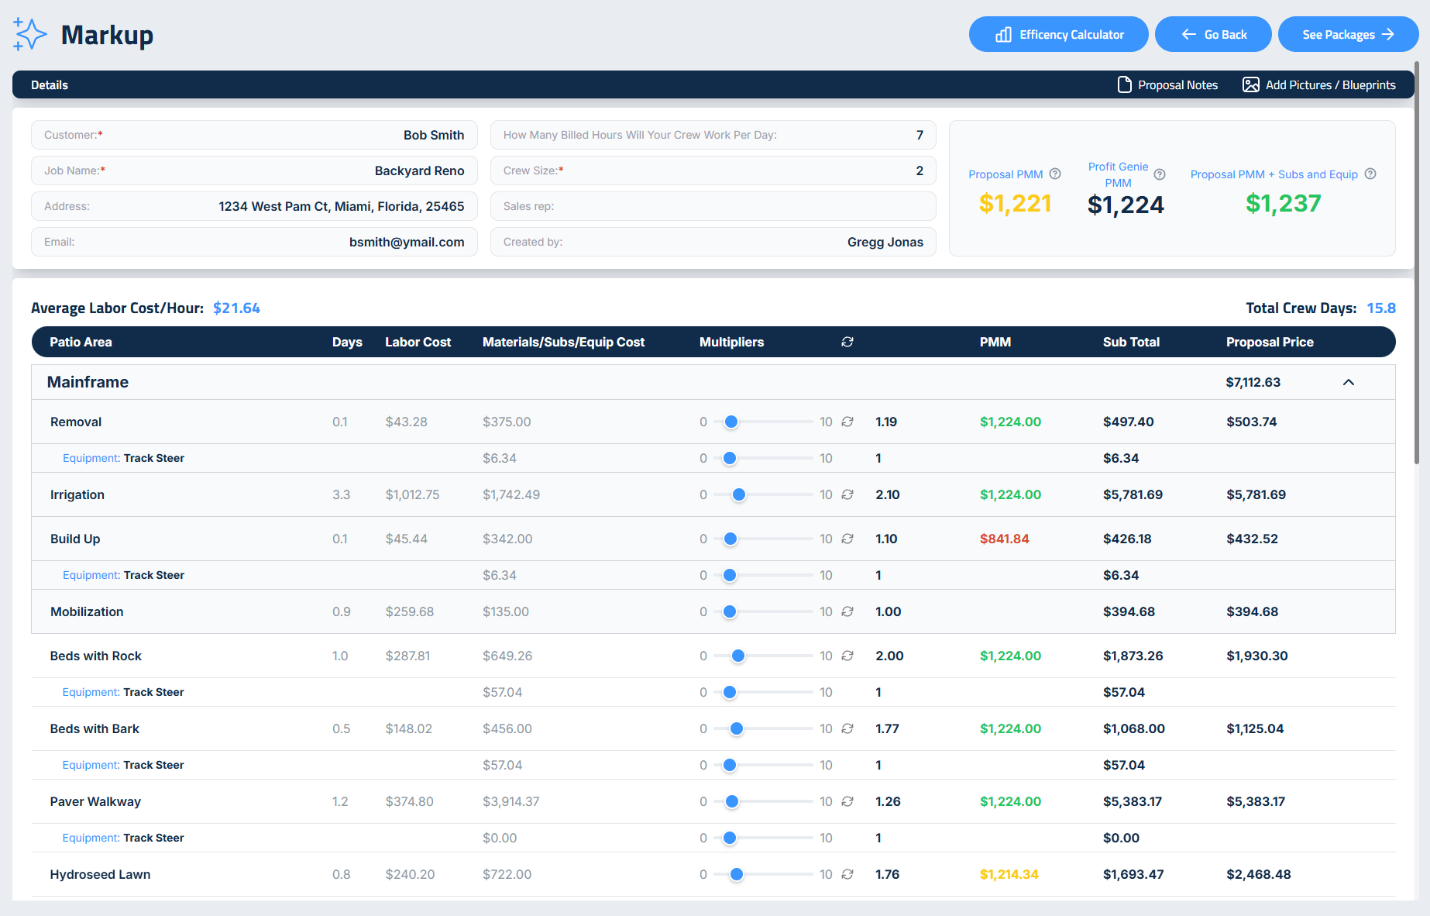The image size is (1430, 916).
Task: Reset the Removal row multiplier
Action: [x=847, y=422]
